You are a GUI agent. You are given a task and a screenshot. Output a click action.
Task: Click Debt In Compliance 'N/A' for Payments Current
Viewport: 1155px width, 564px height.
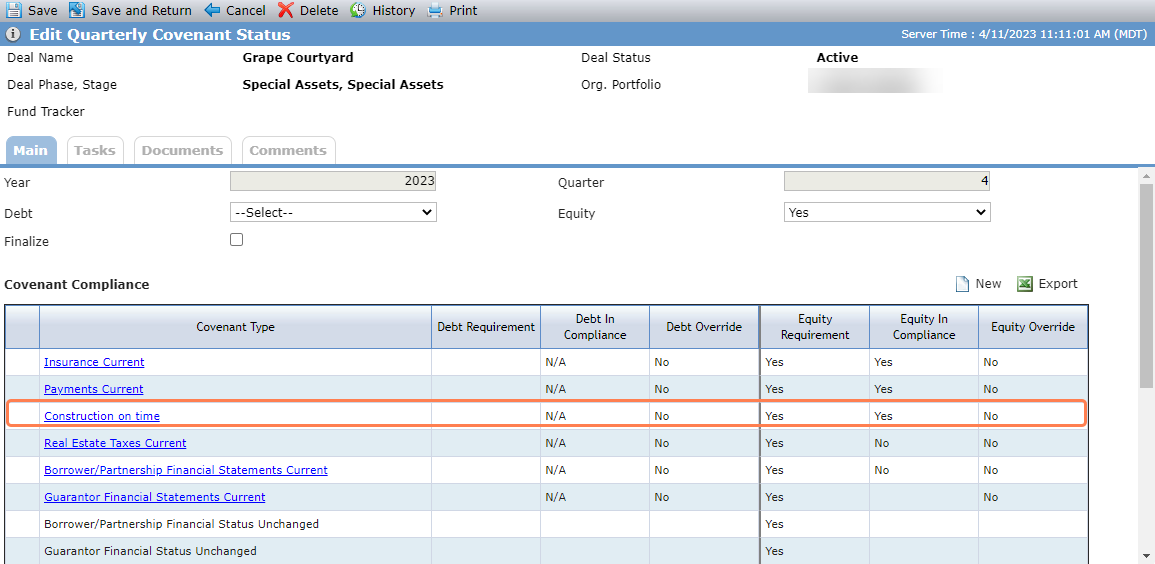coord(555,389)
